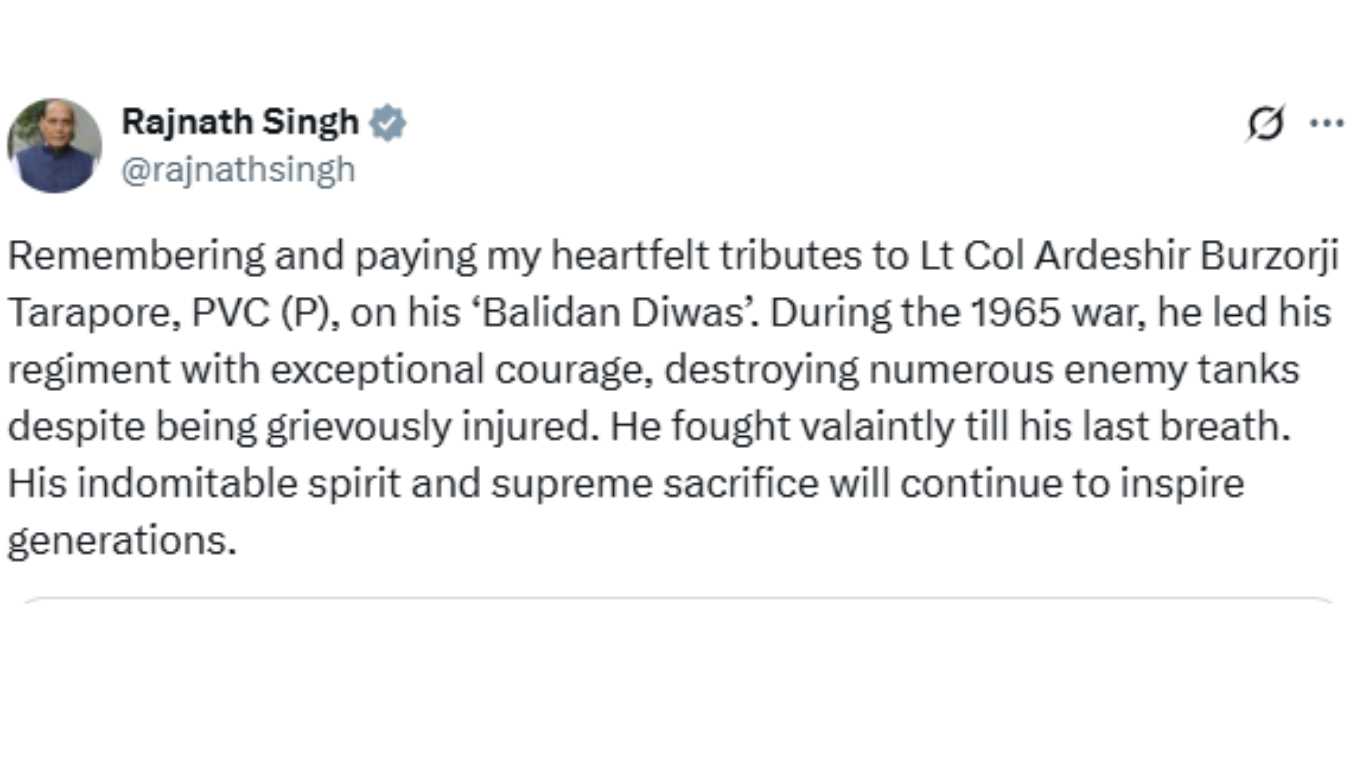Click the embedded card border below the post

[x=678, y=600]
